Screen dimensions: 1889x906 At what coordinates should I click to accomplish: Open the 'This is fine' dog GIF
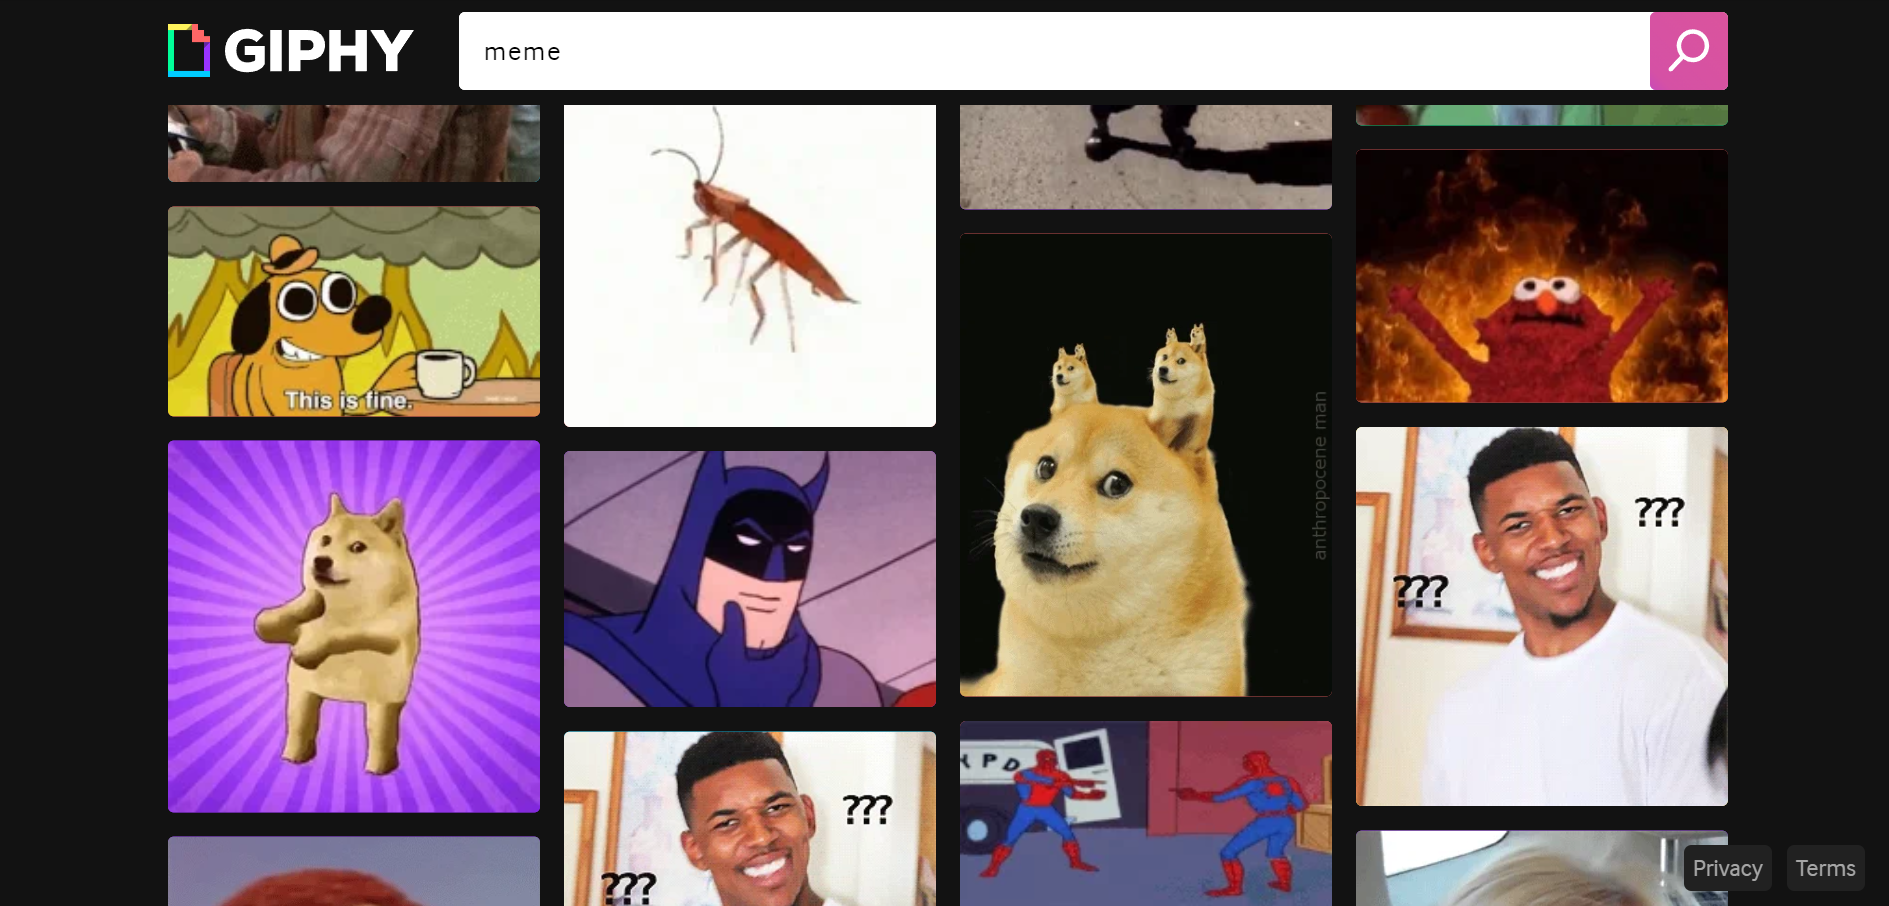pos(354,311)
